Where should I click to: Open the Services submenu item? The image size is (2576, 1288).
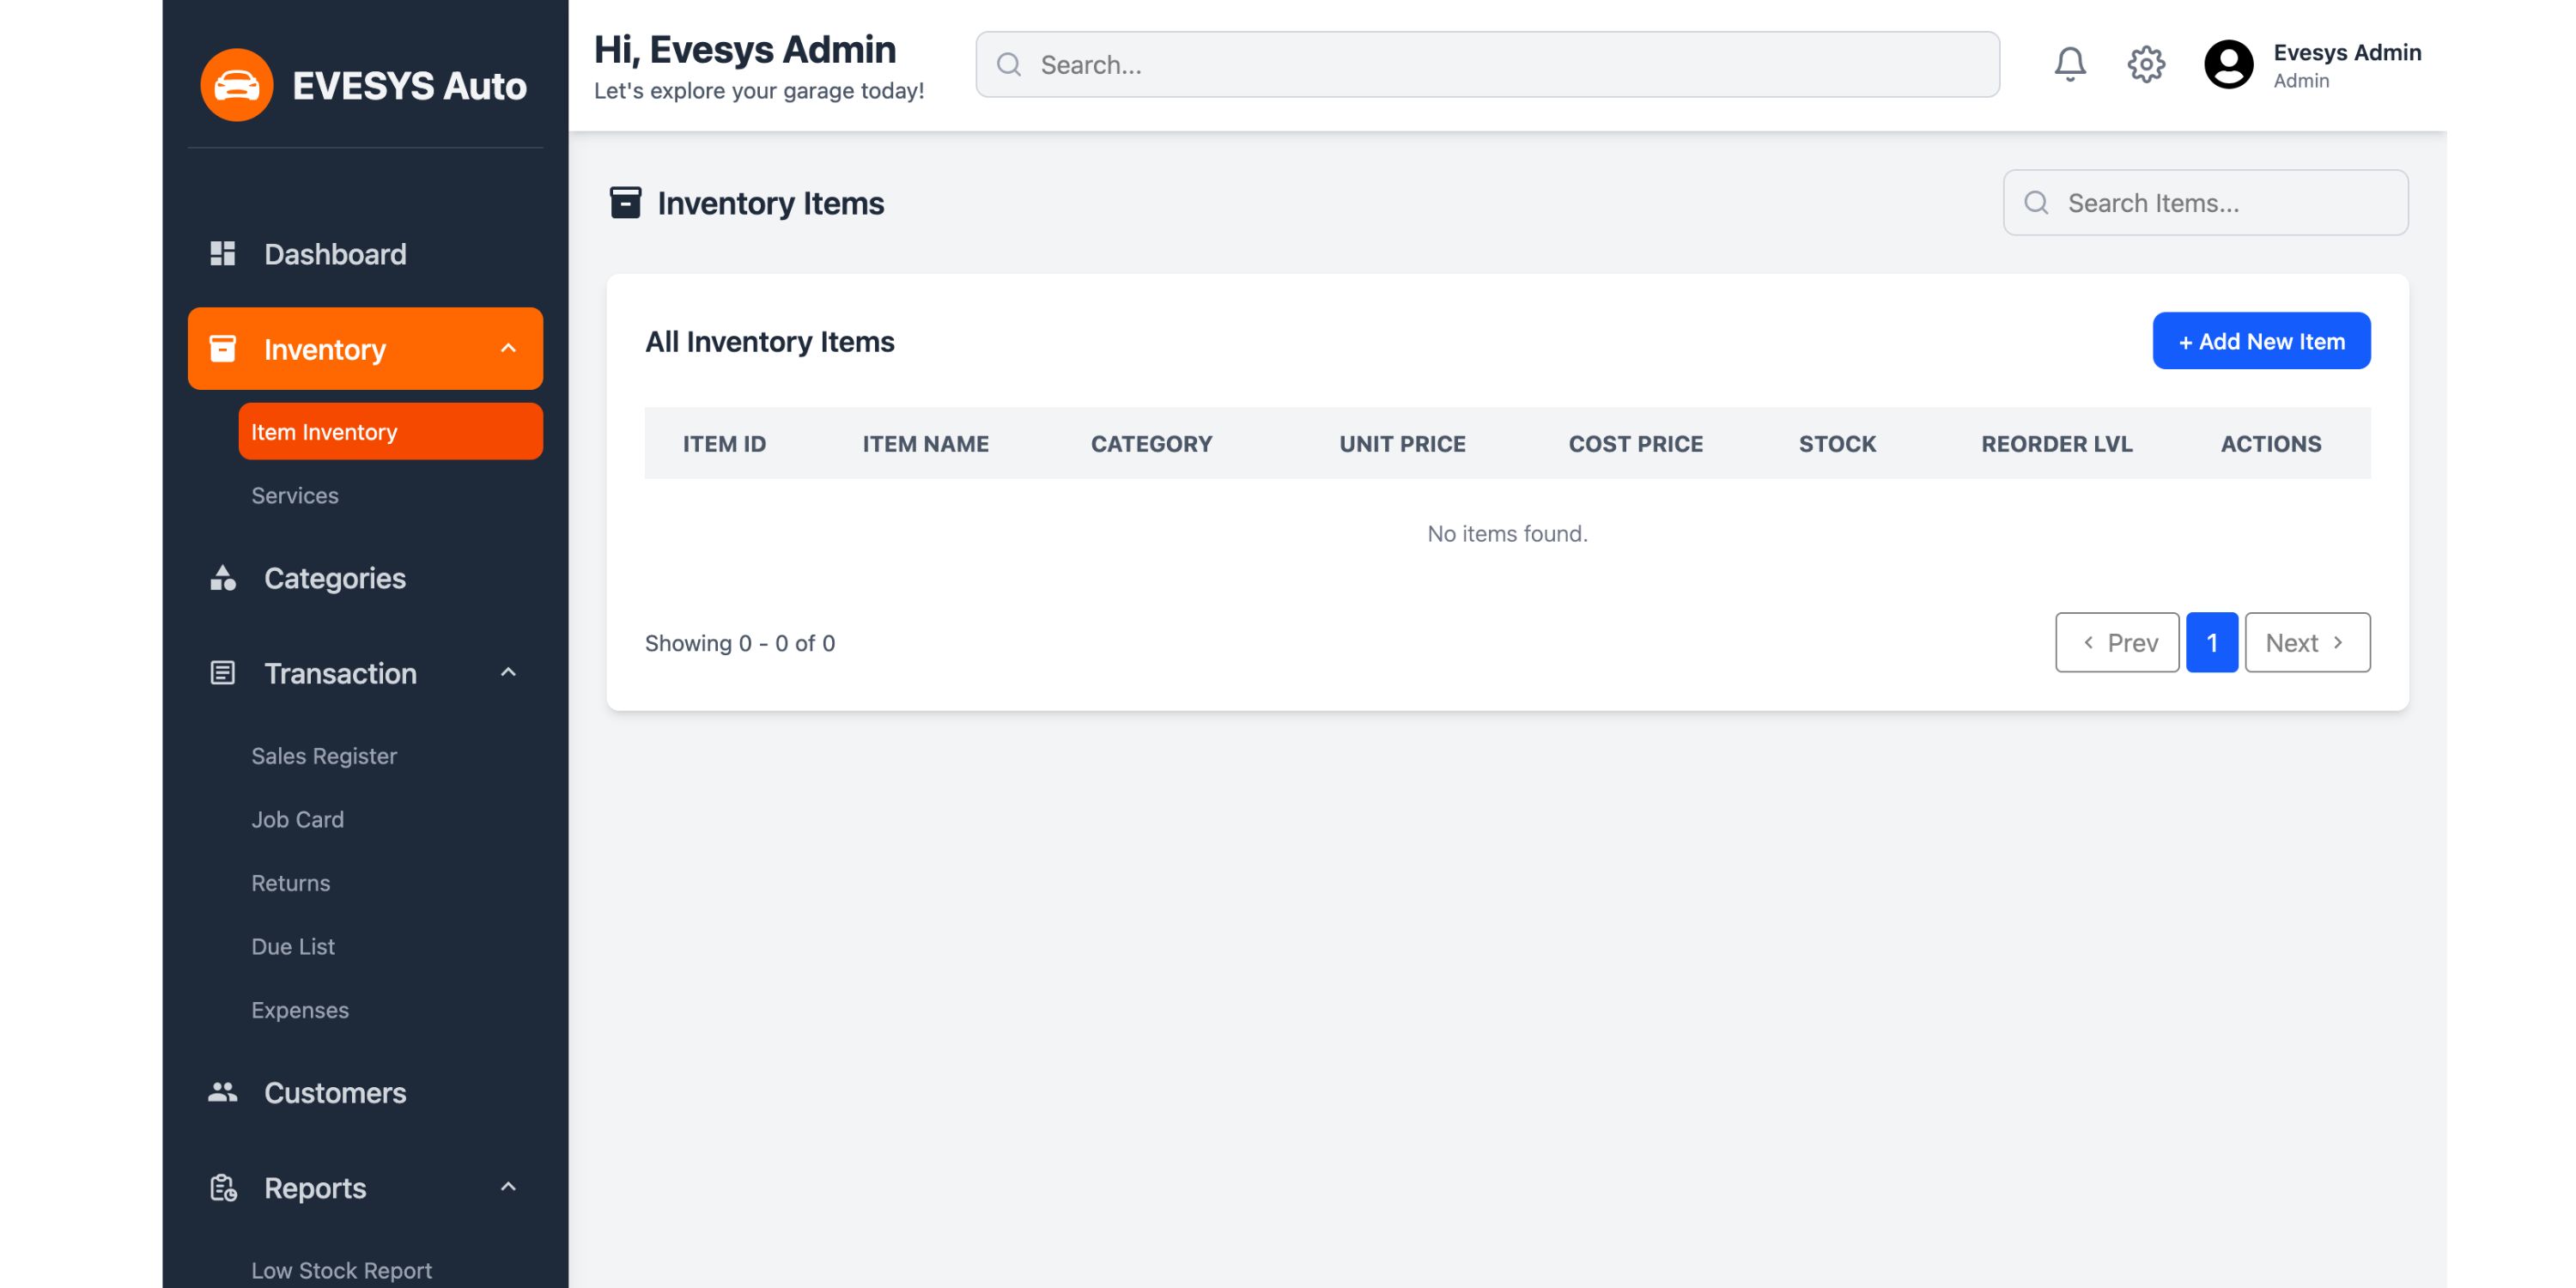click(295, 495)
